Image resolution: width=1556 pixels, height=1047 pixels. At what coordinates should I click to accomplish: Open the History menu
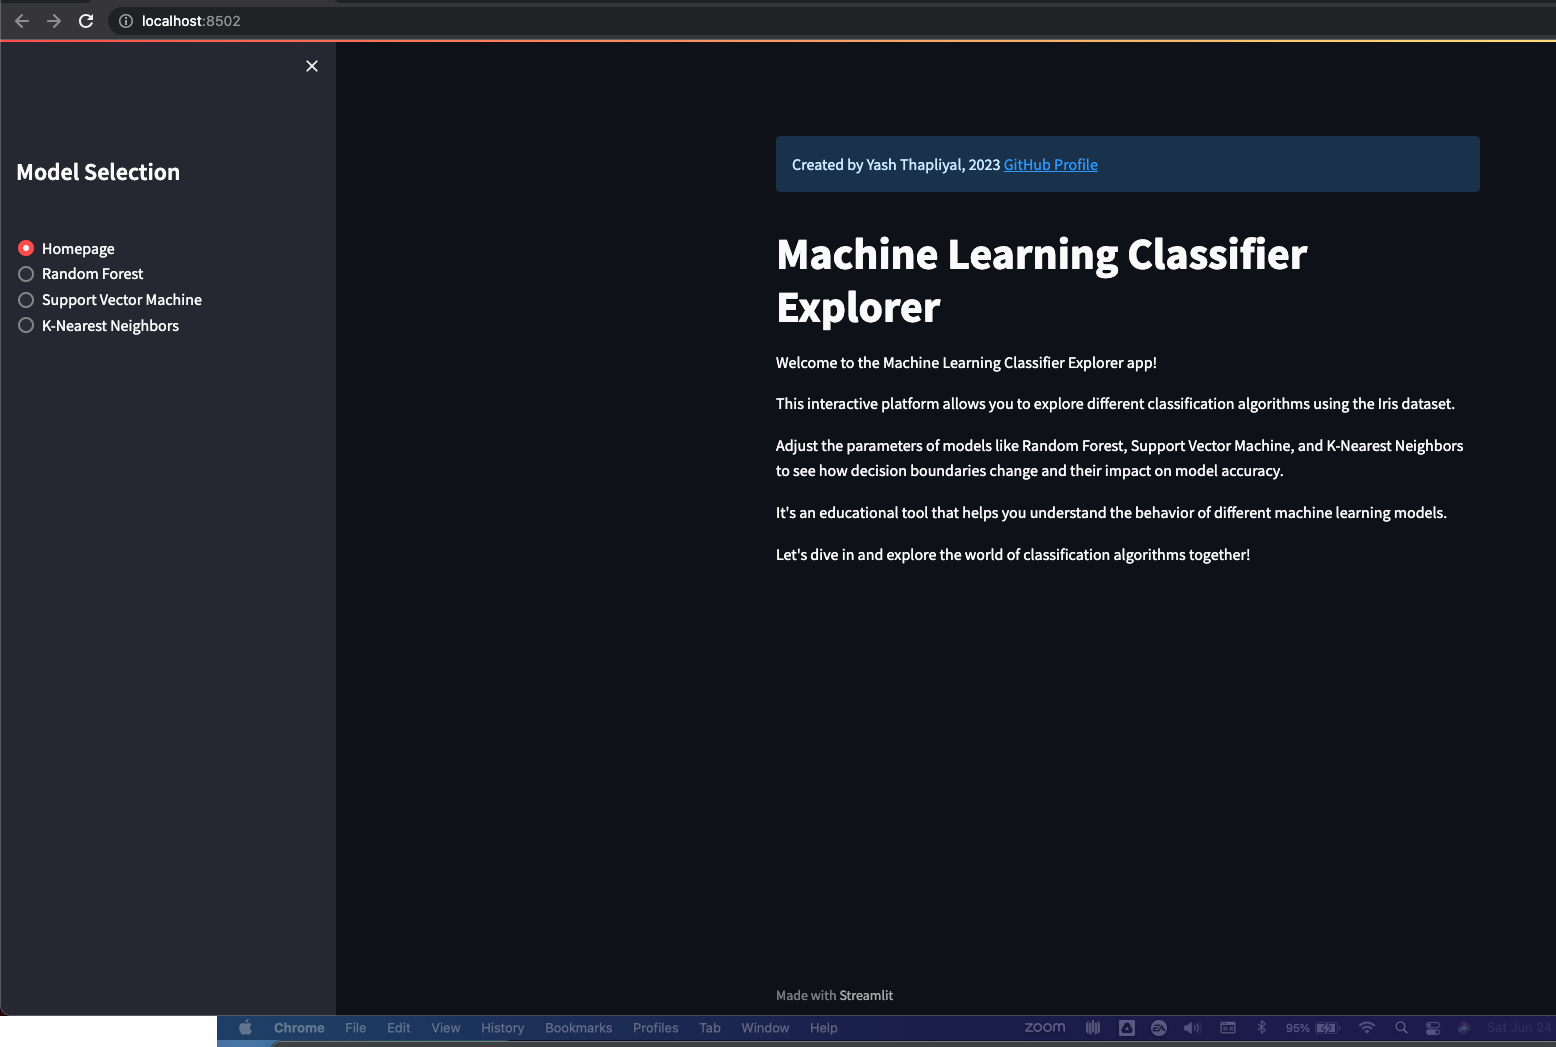(502, 1028)
